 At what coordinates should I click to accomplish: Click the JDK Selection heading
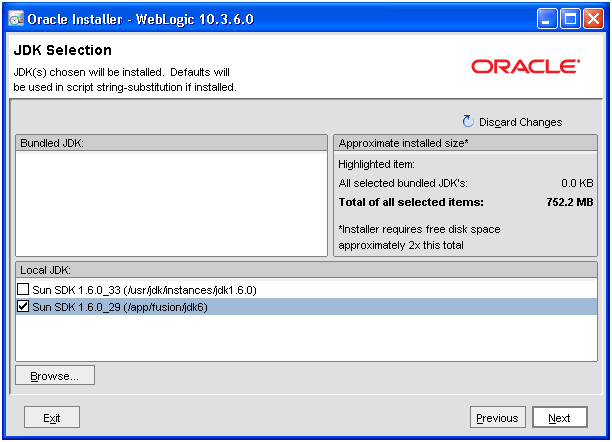[62, 50]
